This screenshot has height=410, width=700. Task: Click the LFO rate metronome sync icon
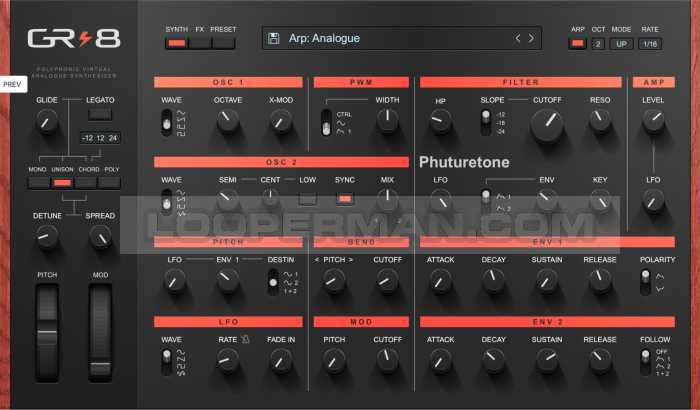click(x=244, y=340)
